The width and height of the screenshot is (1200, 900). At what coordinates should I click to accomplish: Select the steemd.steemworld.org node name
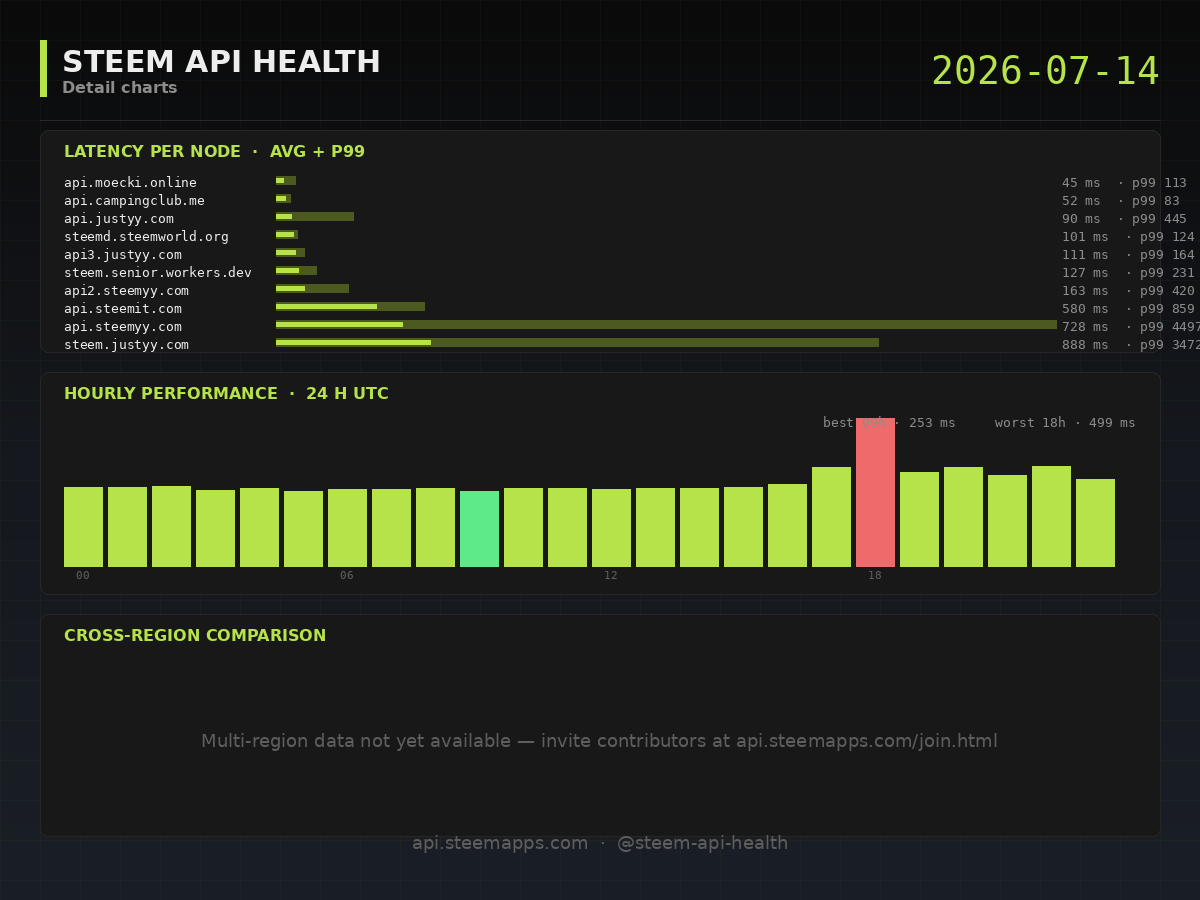click(x=146, y=237)
